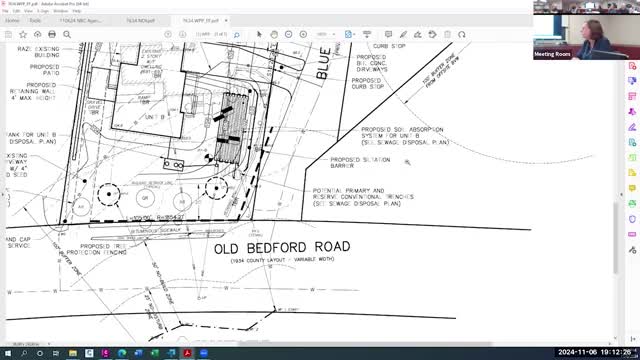This screenshot has width=640, height=360.
Task: Switch to the 7634 NOI.pdf tab
Action: [140, 20]
